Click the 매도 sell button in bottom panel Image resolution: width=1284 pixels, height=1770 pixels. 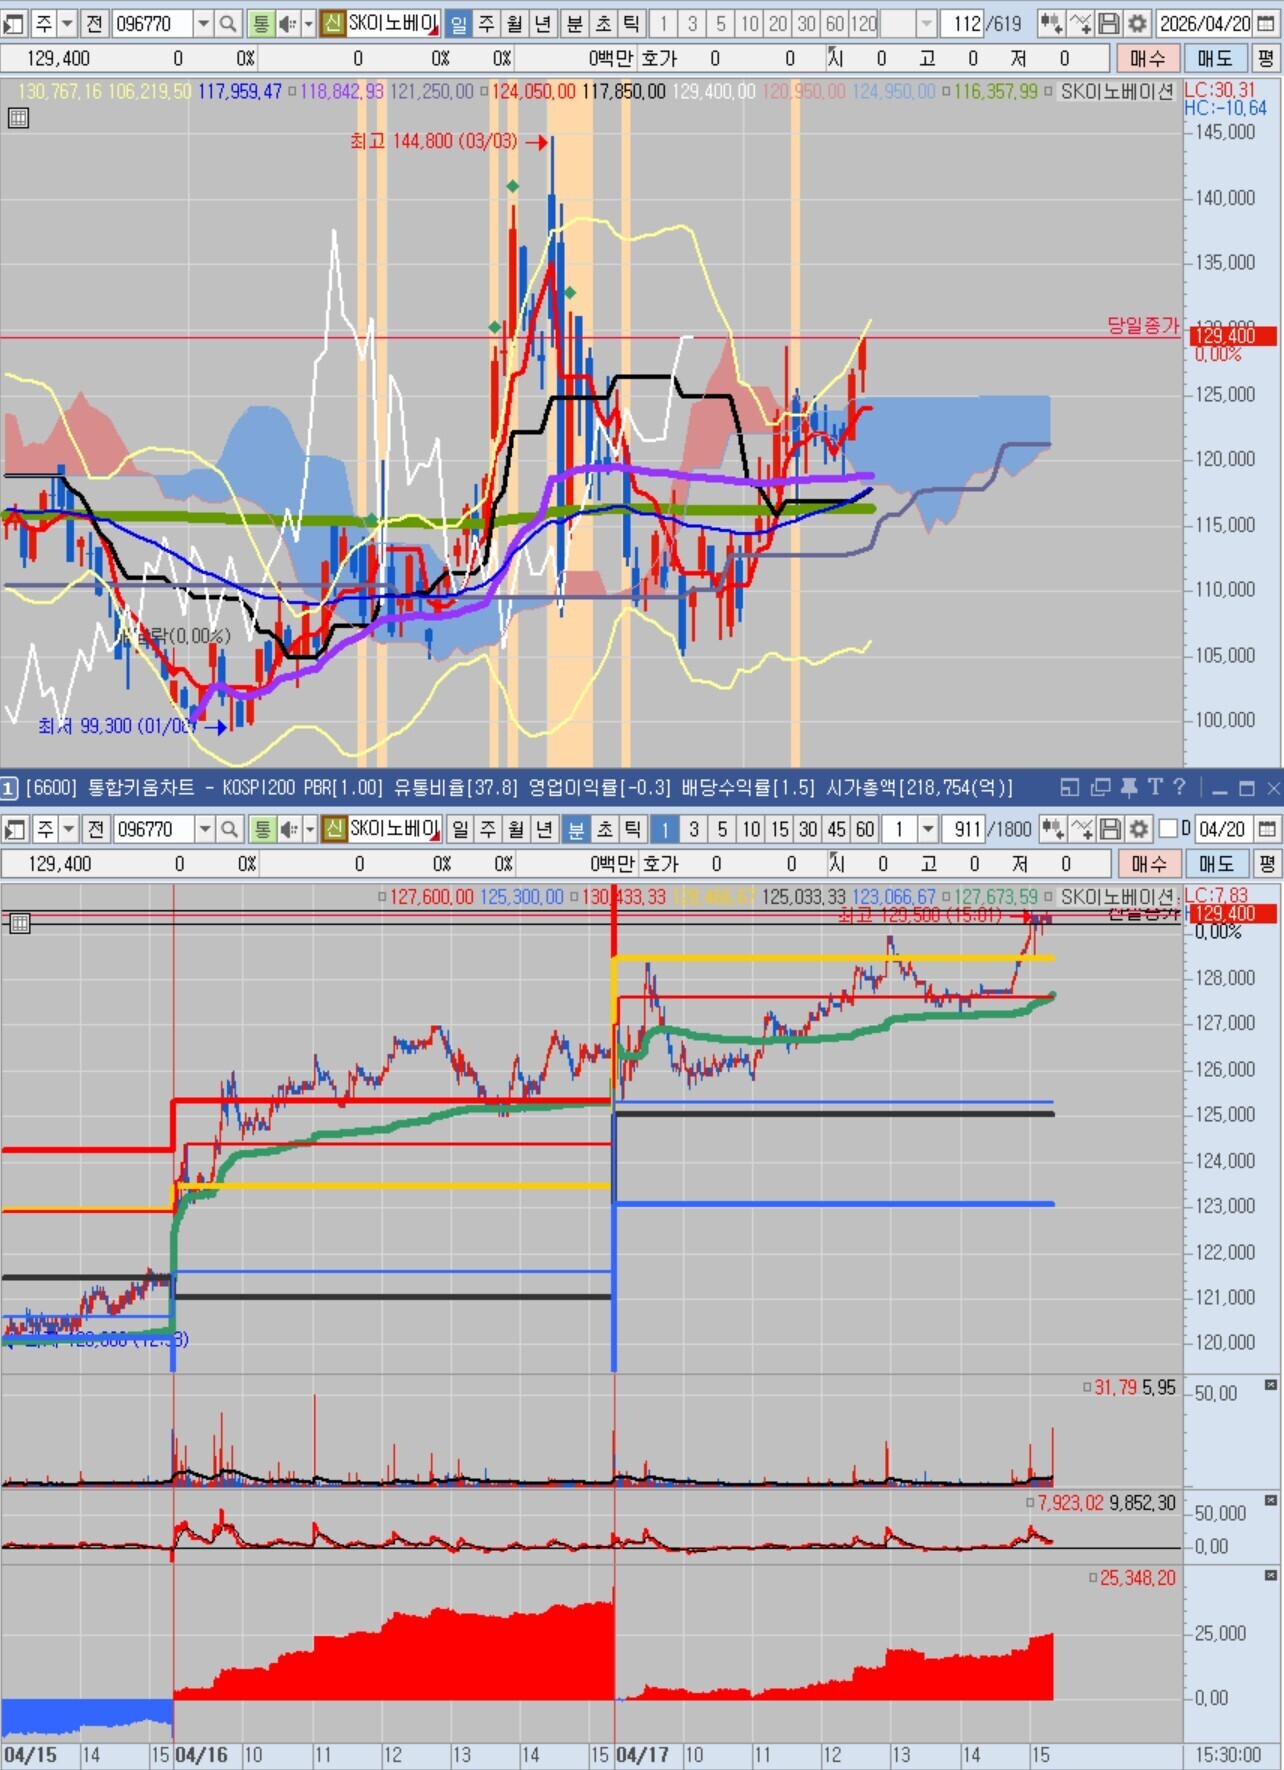1216,863
